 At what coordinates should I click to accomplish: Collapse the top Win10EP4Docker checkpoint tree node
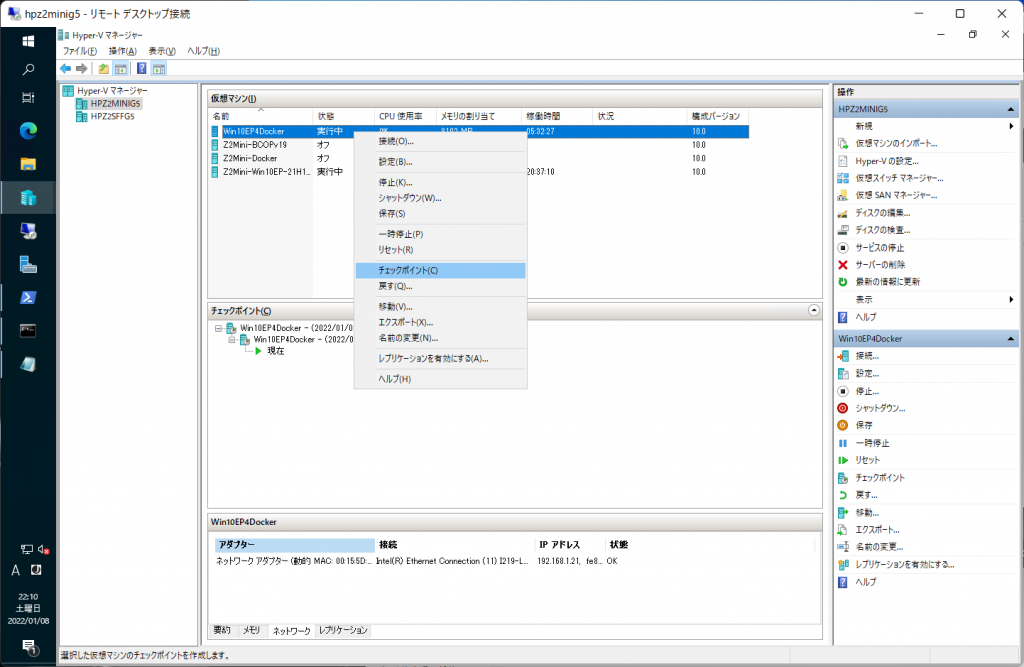[x=218, y=328]
